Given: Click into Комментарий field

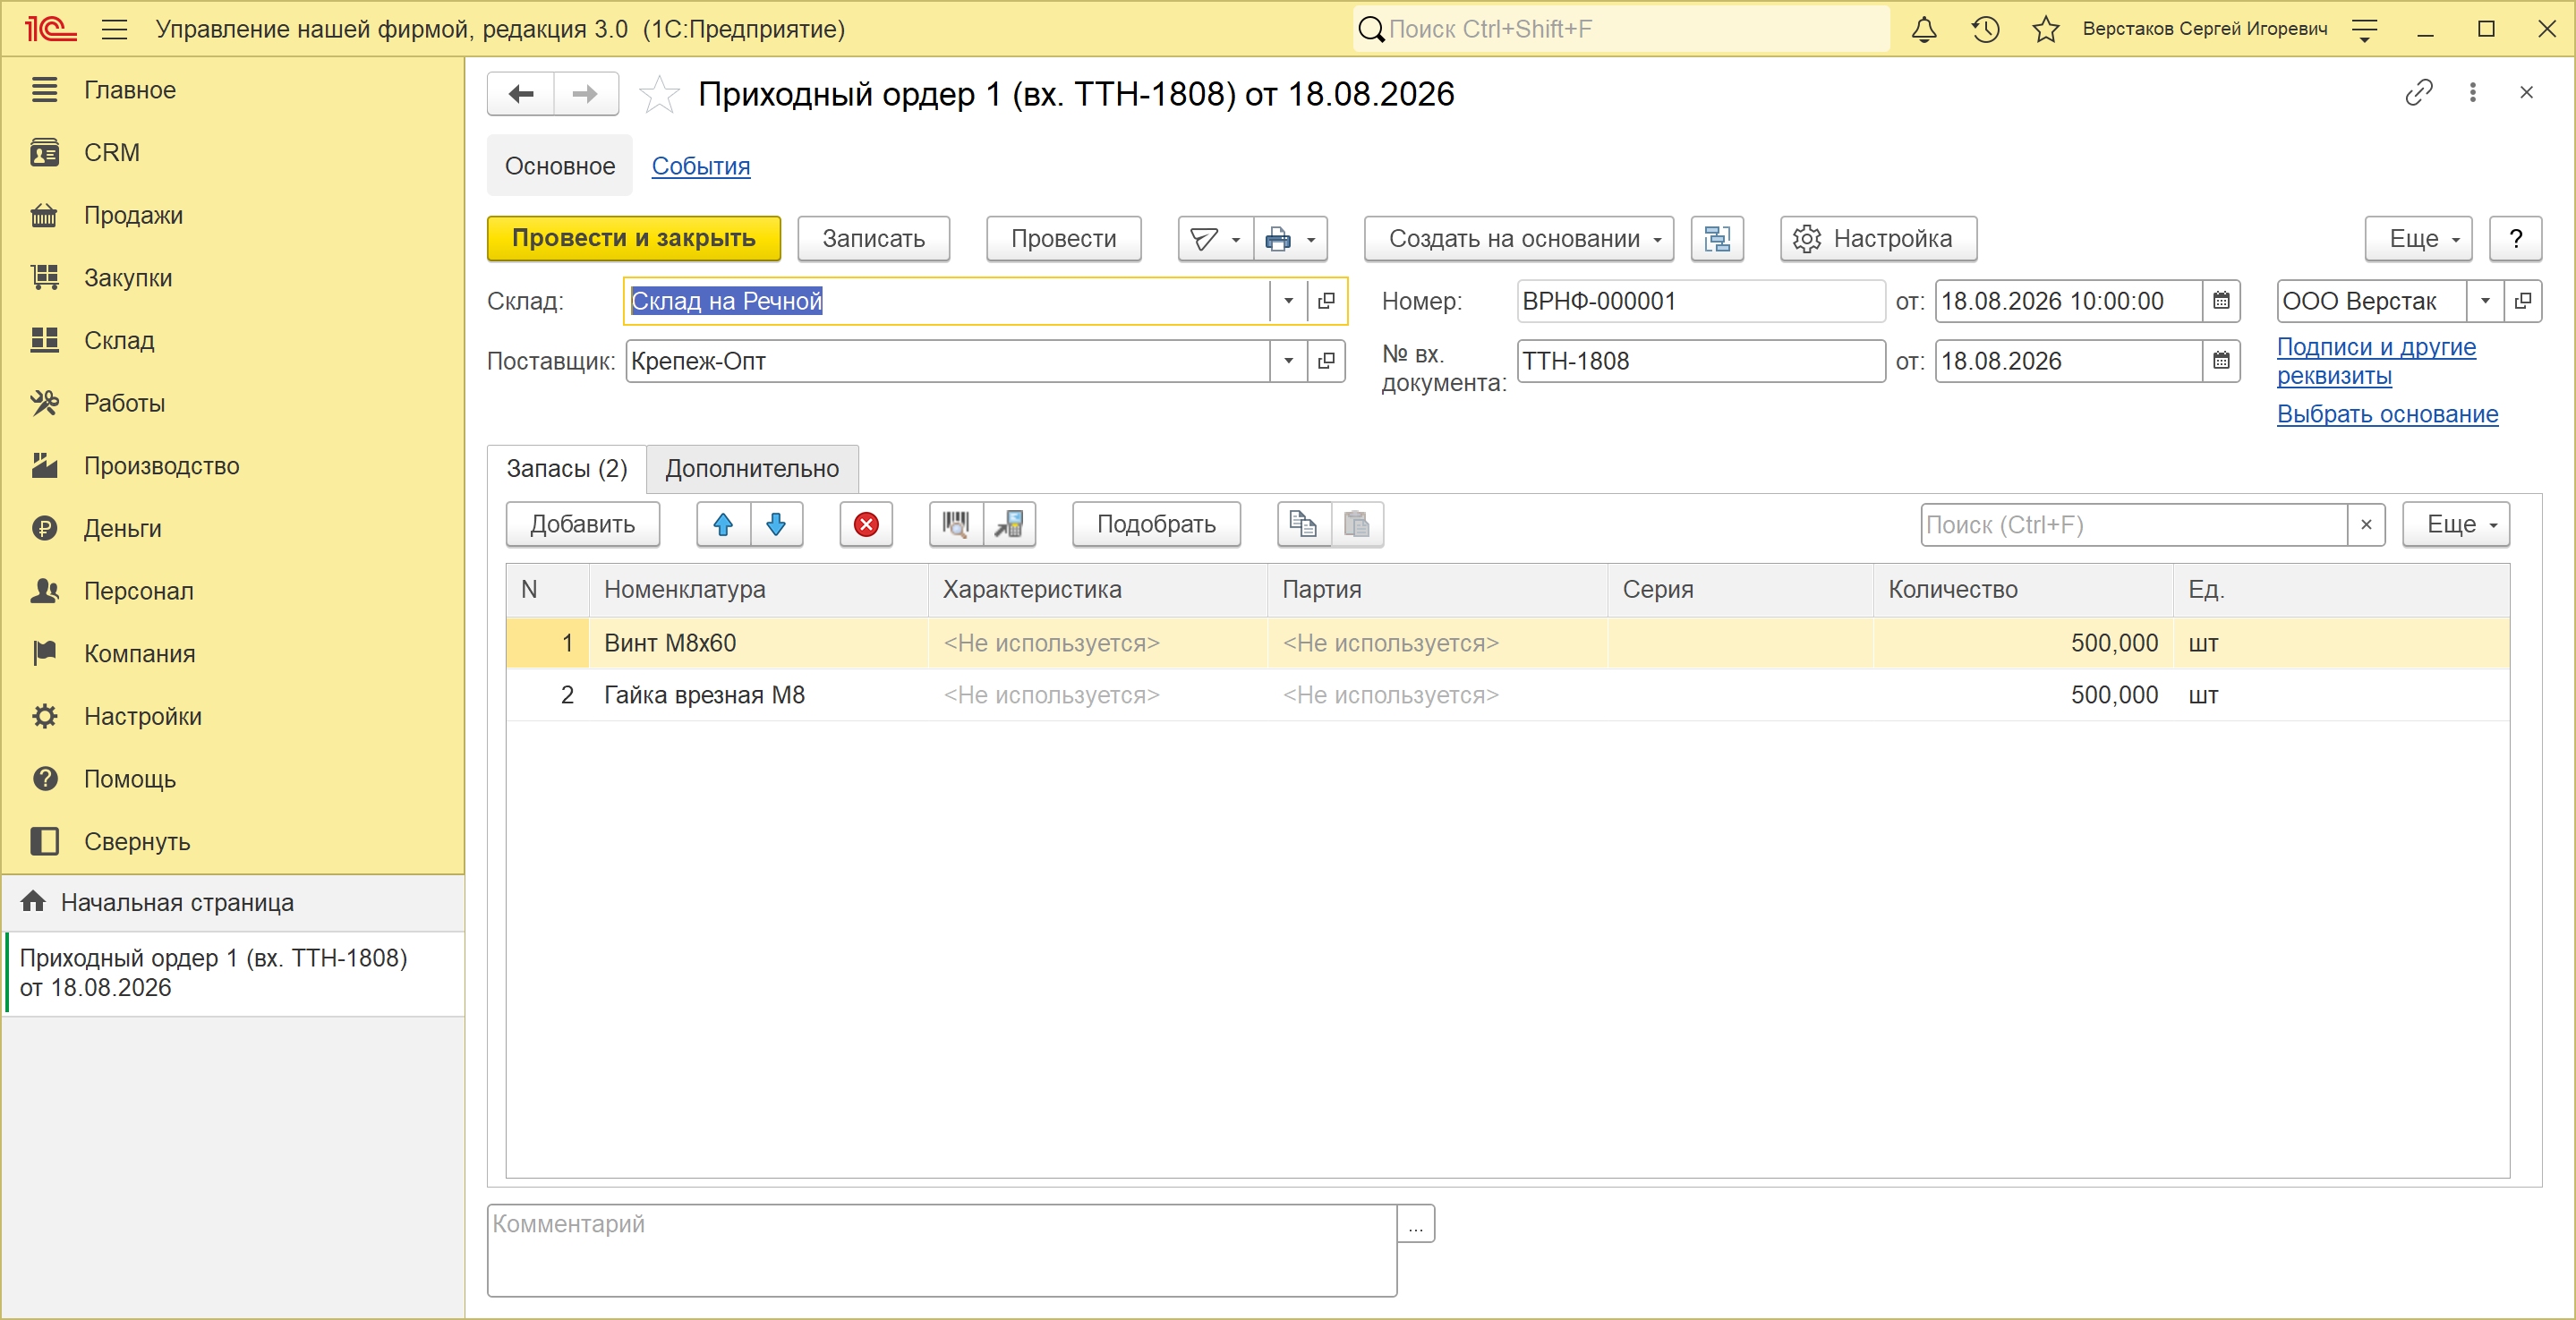Looking at the screenshot, I should [x=942, y=1251].
